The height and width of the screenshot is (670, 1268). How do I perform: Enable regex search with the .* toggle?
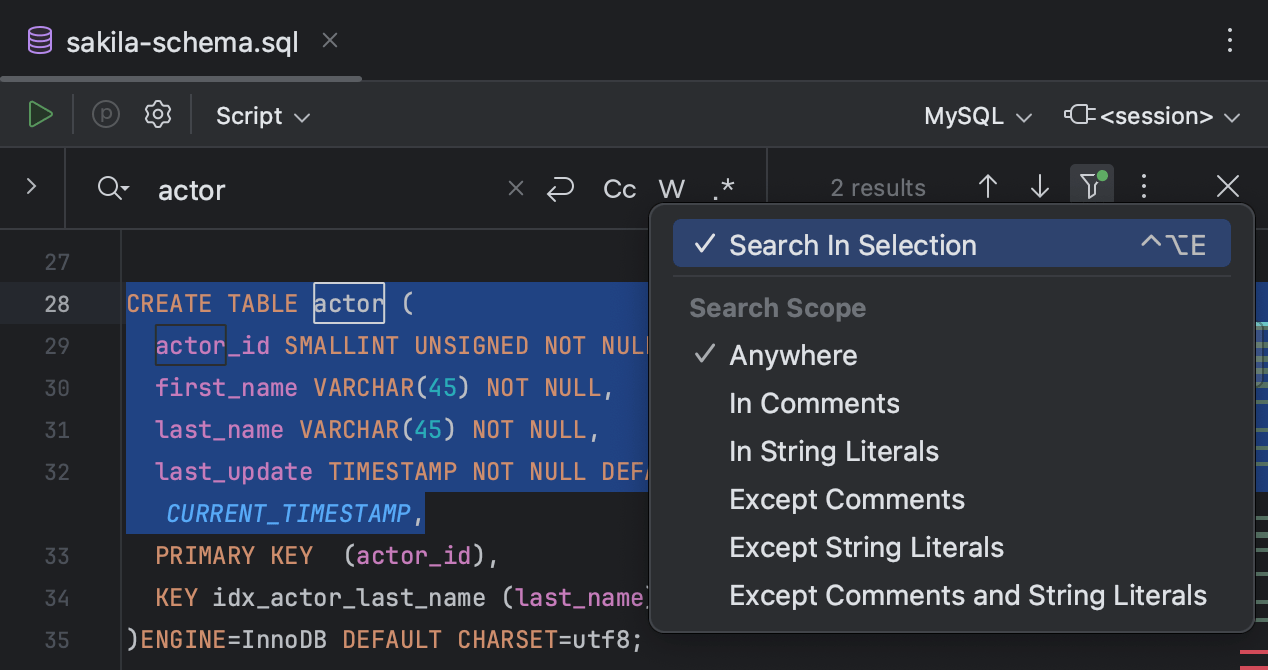click(723, 188)
